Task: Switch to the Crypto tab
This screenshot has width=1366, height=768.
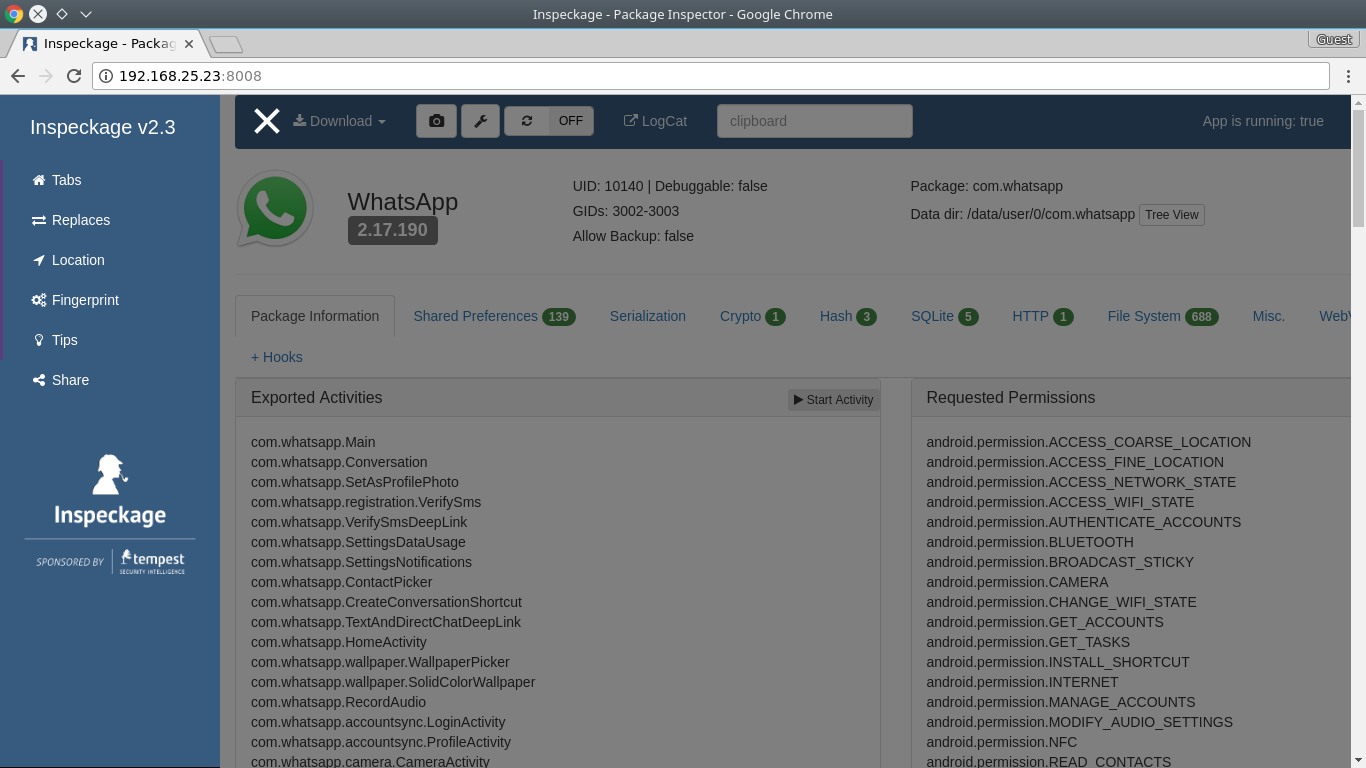Action: [x=752, y=316]
